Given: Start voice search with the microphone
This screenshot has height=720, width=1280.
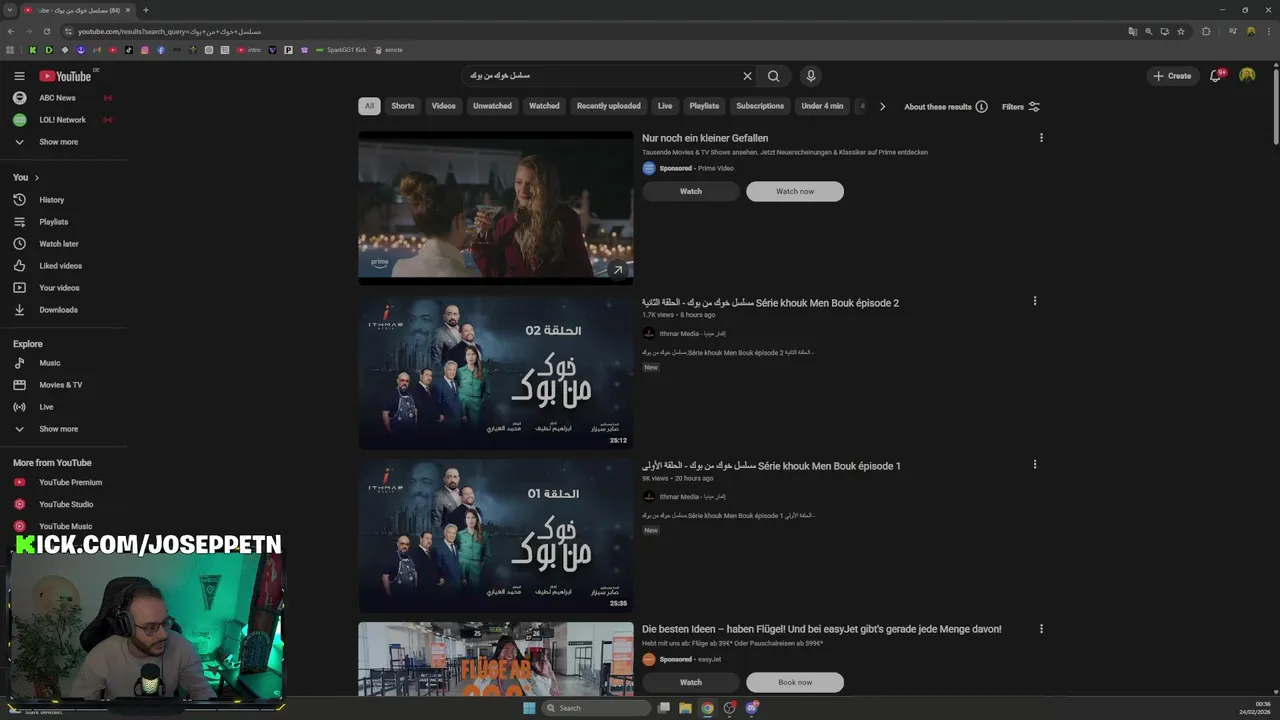Looking at the screenshot, I should coord(811,76).
